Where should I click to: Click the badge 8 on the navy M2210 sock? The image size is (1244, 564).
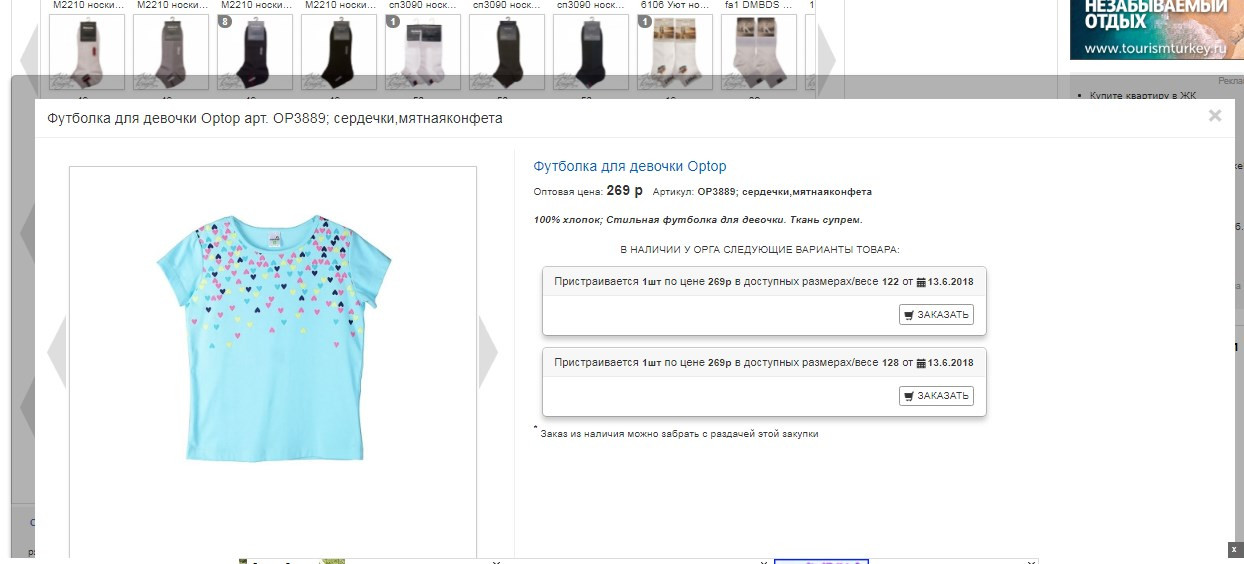(225, 21)
